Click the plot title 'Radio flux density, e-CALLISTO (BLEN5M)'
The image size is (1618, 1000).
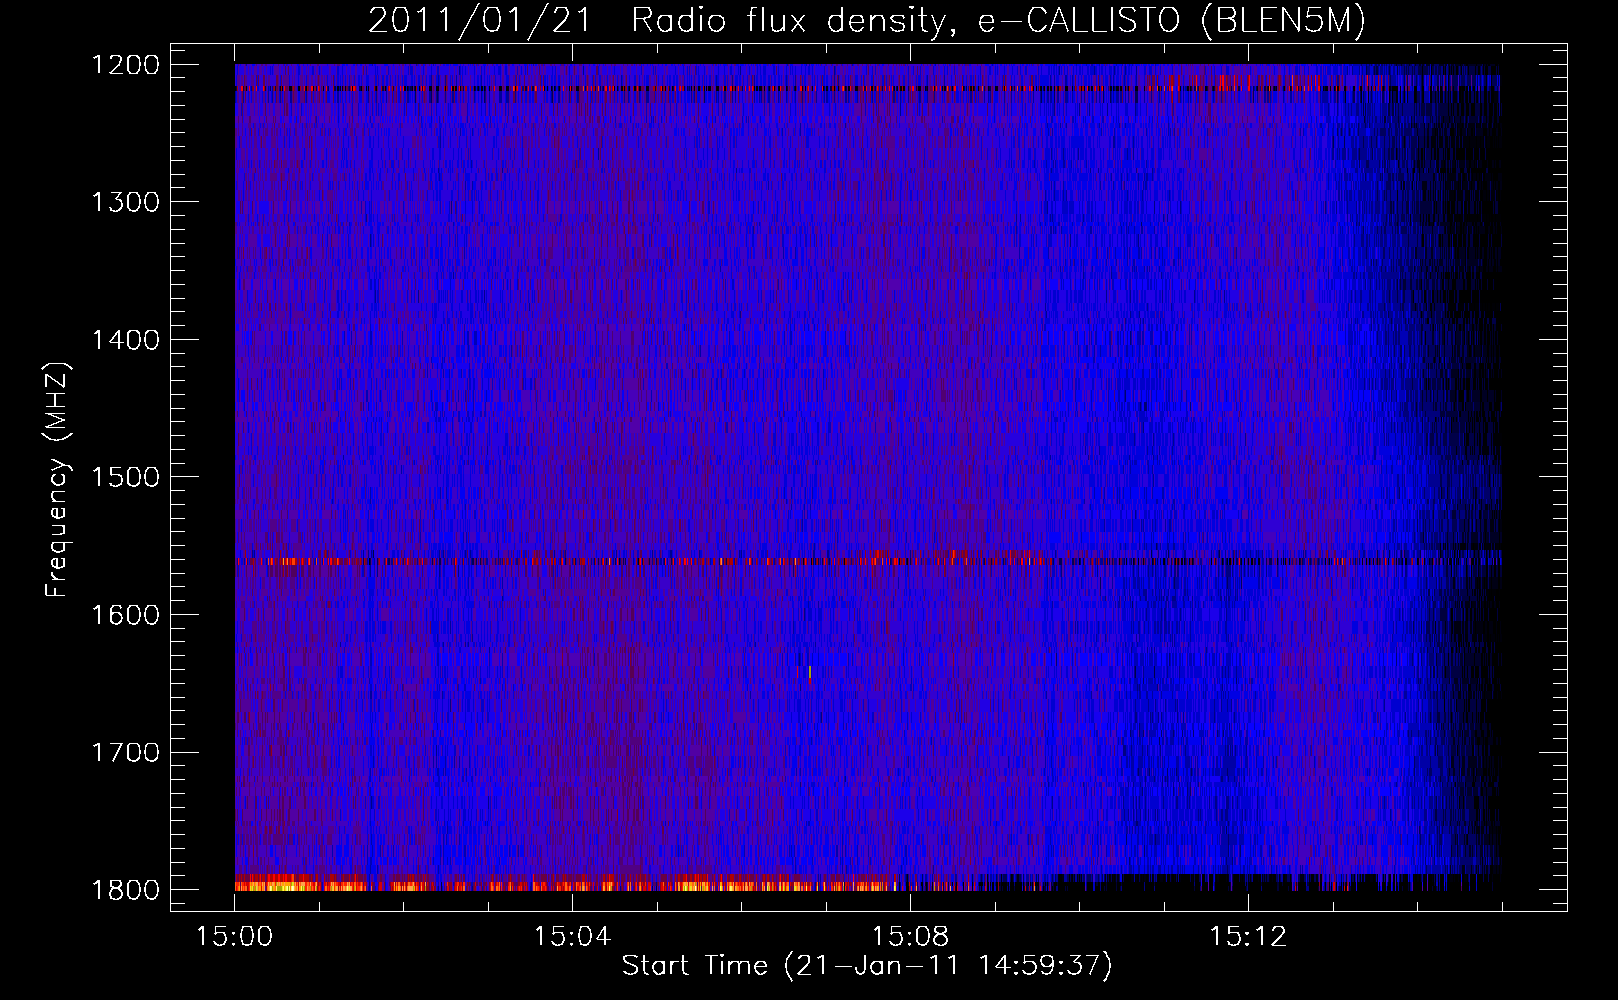pyautogui.click(x=999, y=21)
